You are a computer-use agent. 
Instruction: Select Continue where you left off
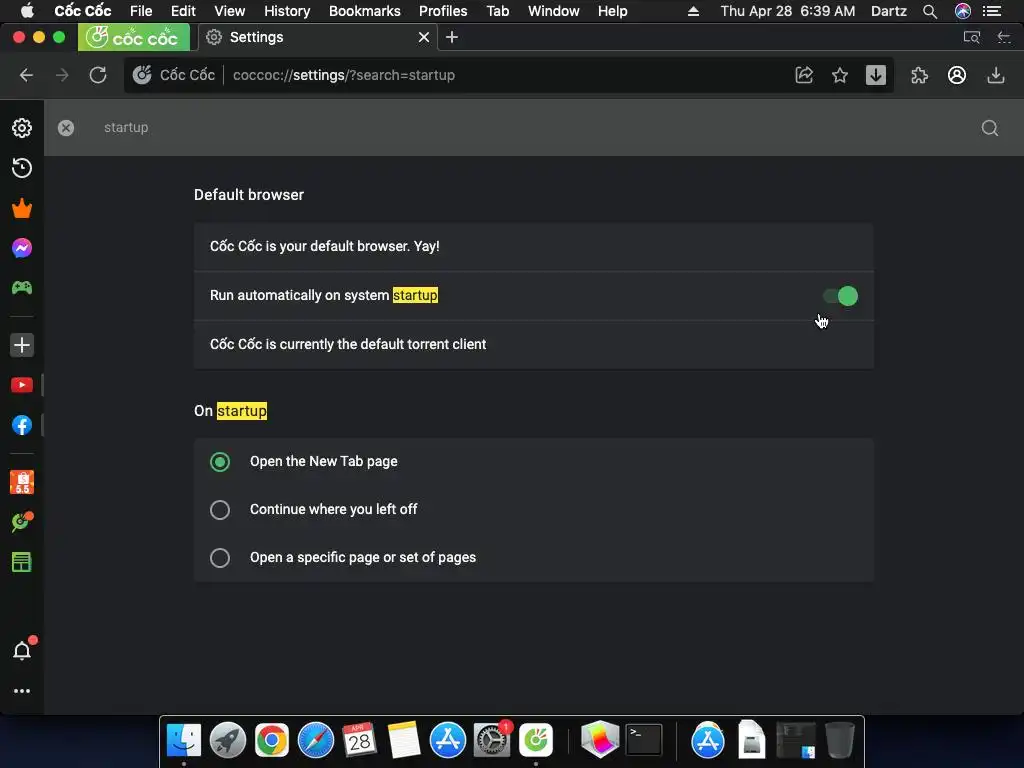point(220,509)
